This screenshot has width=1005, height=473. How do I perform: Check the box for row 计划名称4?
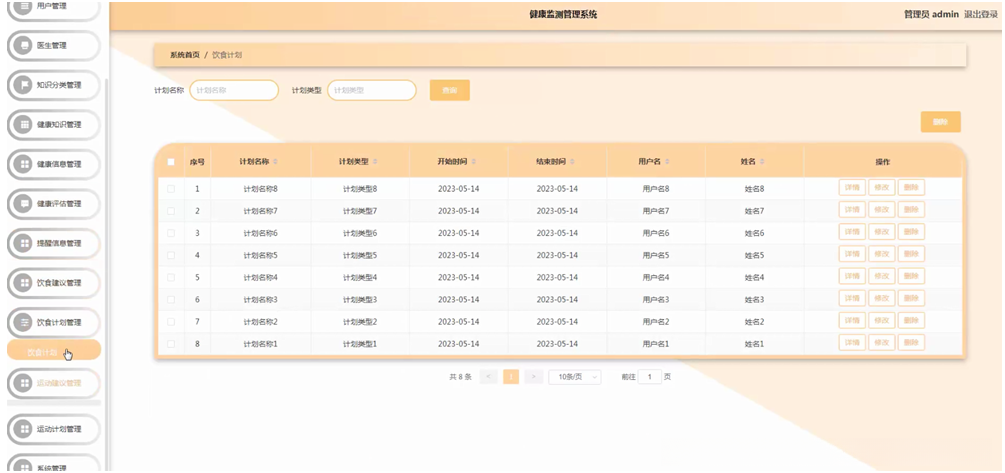point(171,278)
